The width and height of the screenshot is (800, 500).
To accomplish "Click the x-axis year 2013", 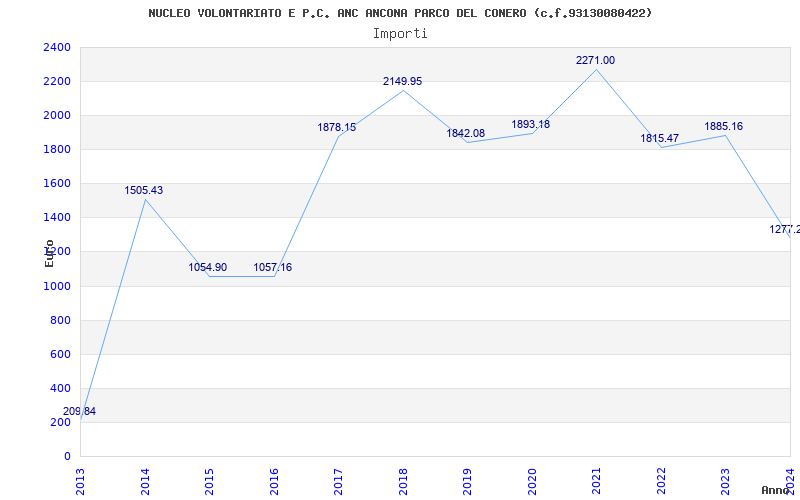I will (81, 481).
